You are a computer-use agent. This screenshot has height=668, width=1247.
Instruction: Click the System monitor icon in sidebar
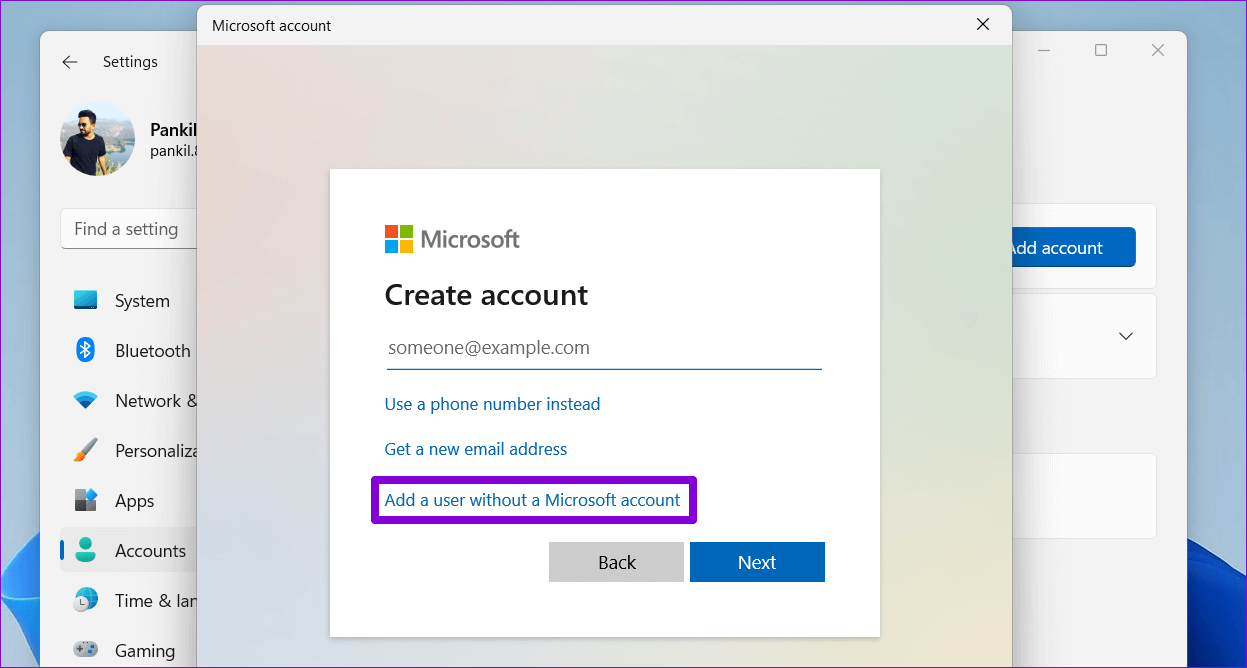pyautogui.click(x=85, y=301)
